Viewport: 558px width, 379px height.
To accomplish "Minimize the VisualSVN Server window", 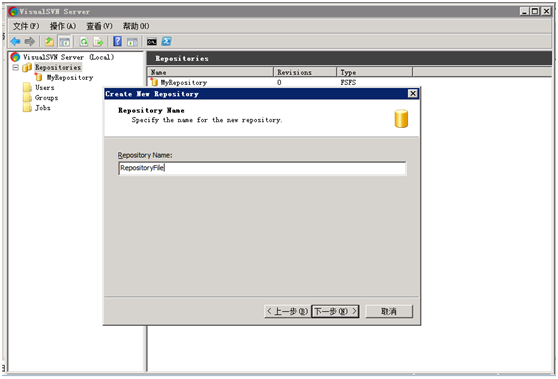I will (524, 11).
